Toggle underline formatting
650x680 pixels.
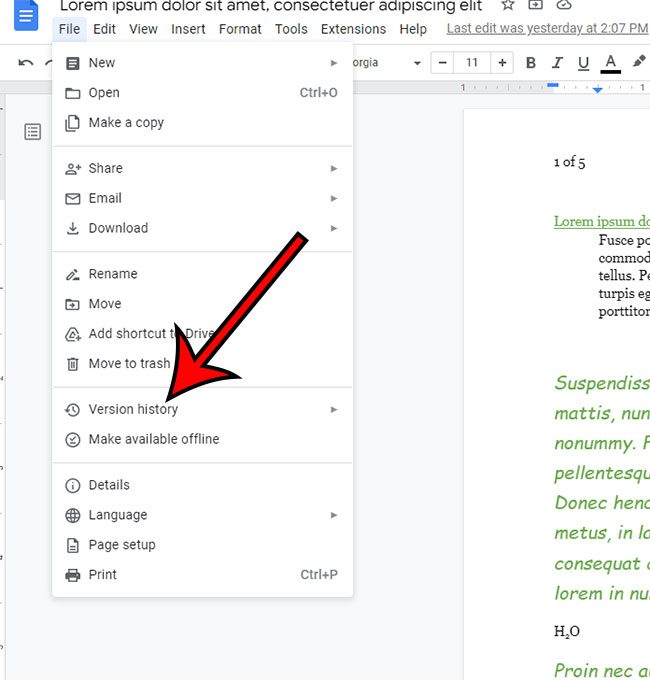coord(583,63)
